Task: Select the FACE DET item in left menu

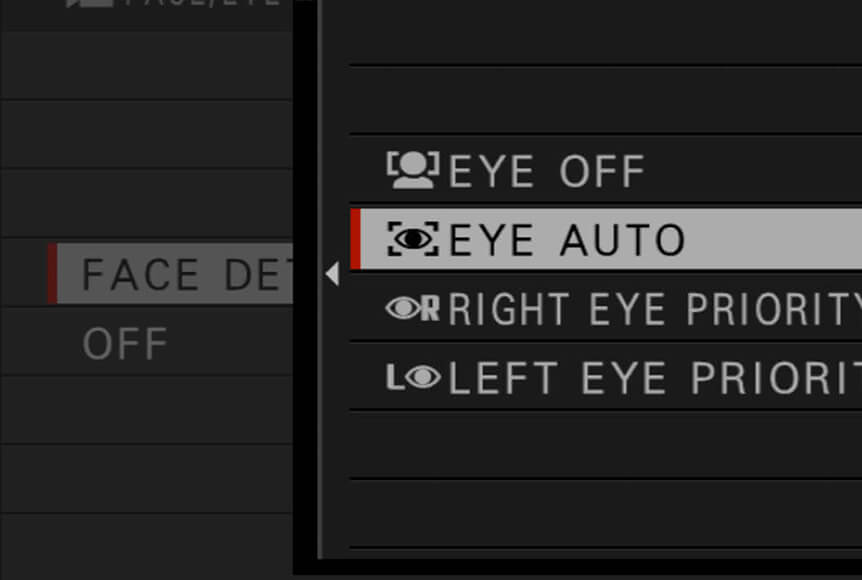Action: click(170, 273)
